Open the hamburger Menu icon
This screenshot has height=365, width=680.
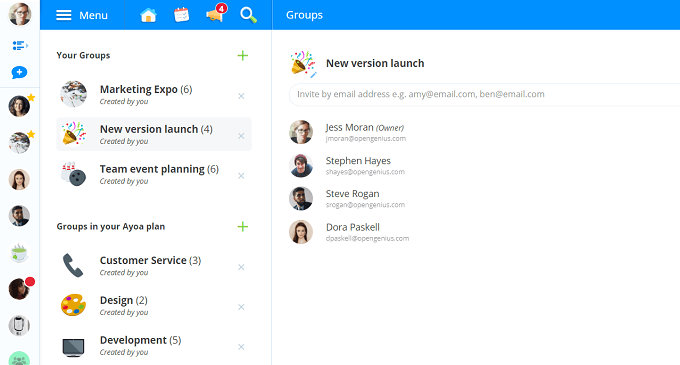click(63, 15)
